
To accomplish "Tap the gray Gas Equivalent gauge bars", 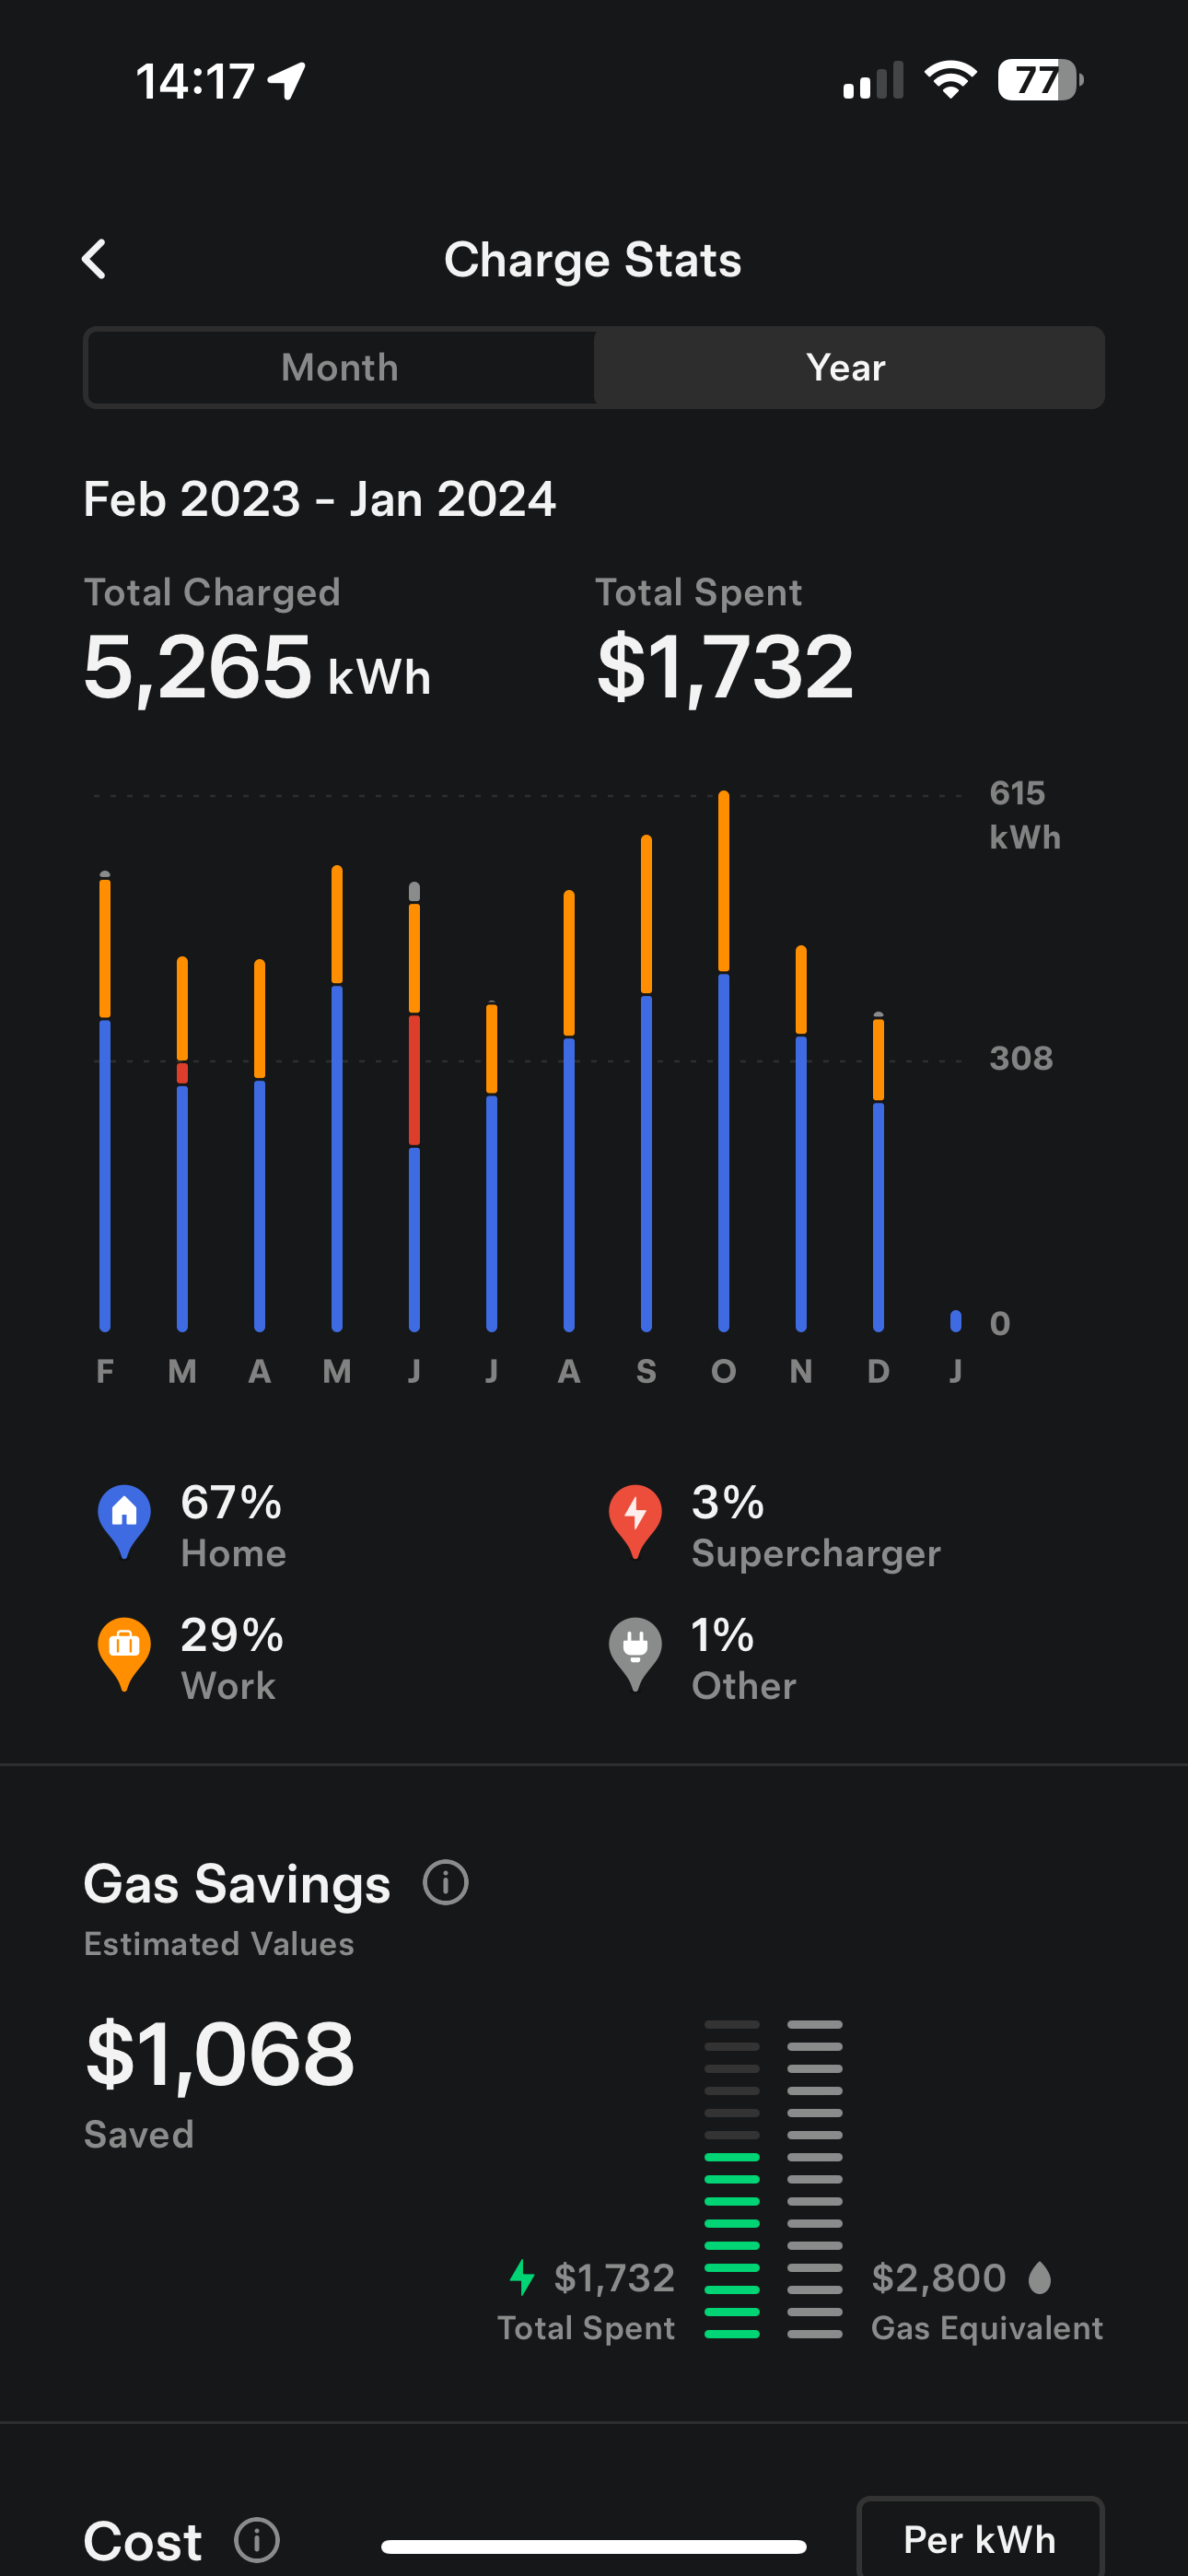I will 815,2178.
